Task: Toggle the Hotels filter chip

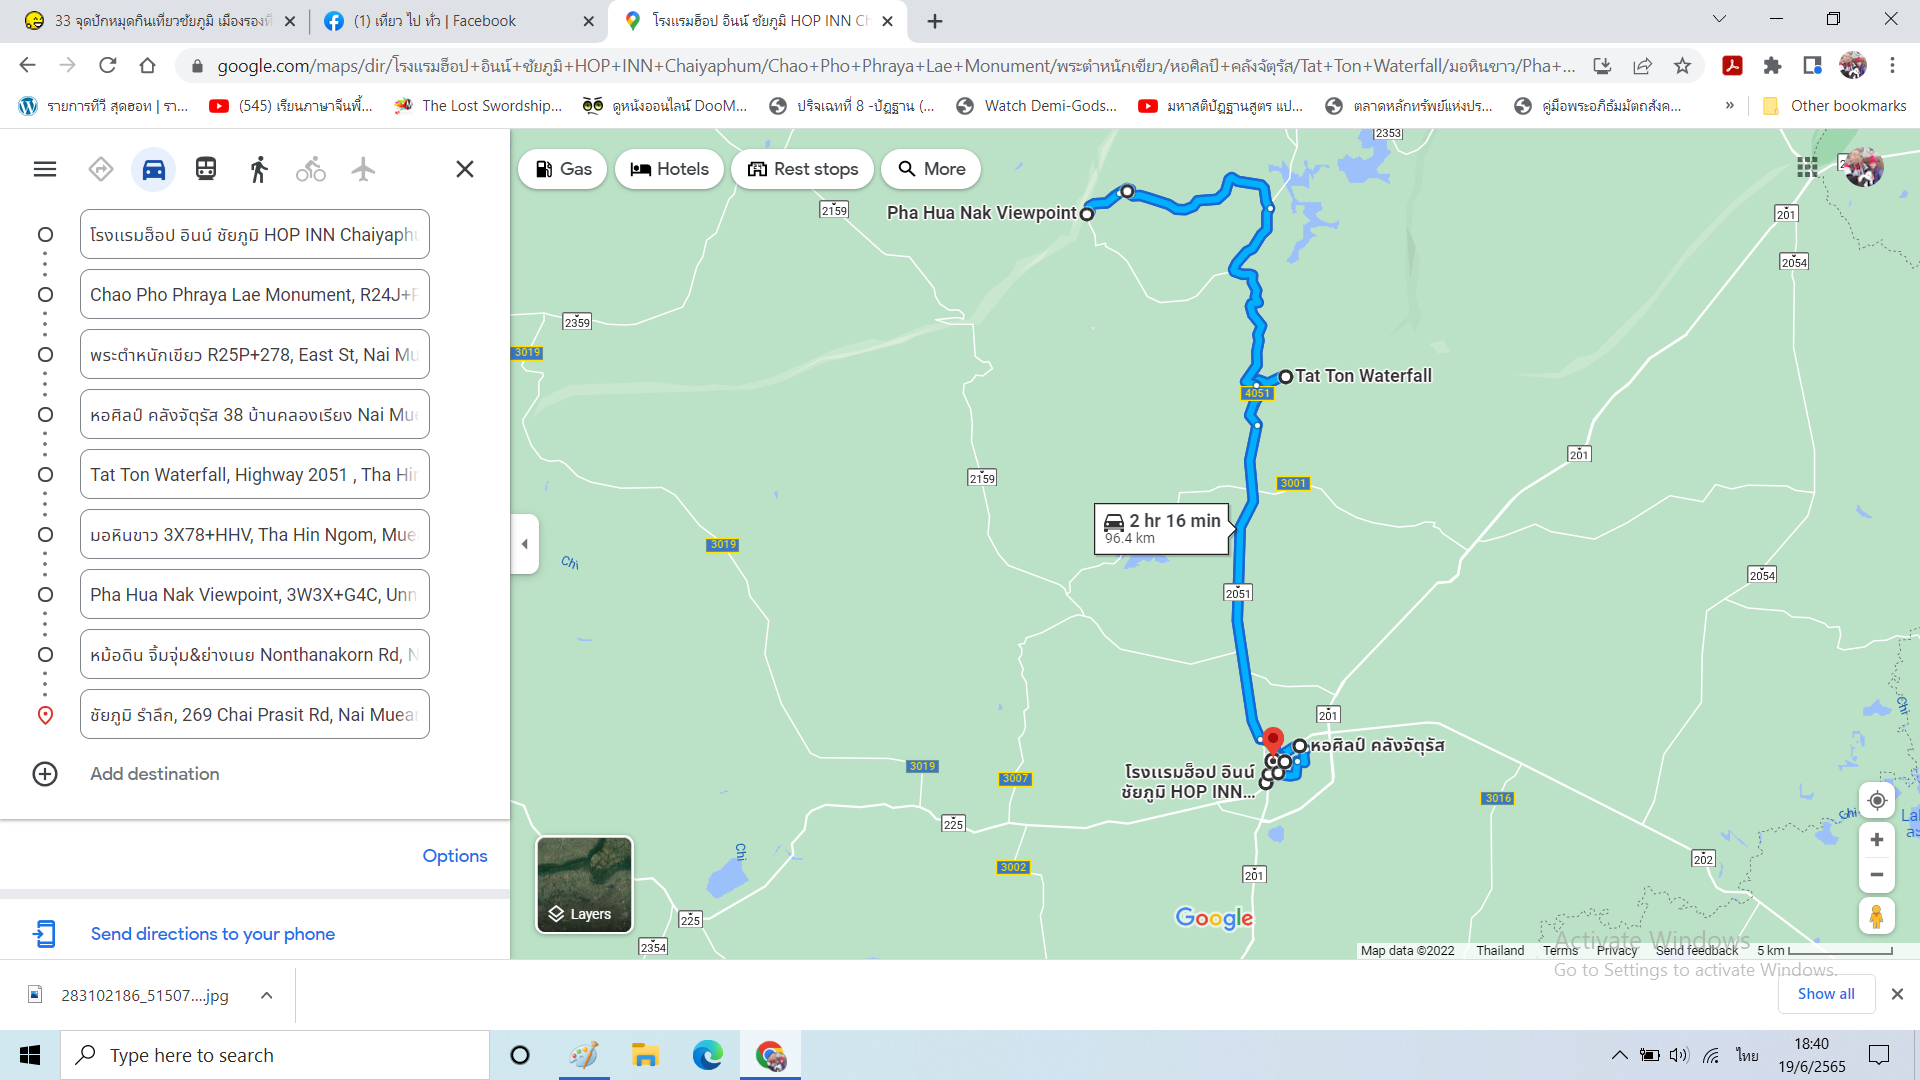Action: click(x=669, y=169)
